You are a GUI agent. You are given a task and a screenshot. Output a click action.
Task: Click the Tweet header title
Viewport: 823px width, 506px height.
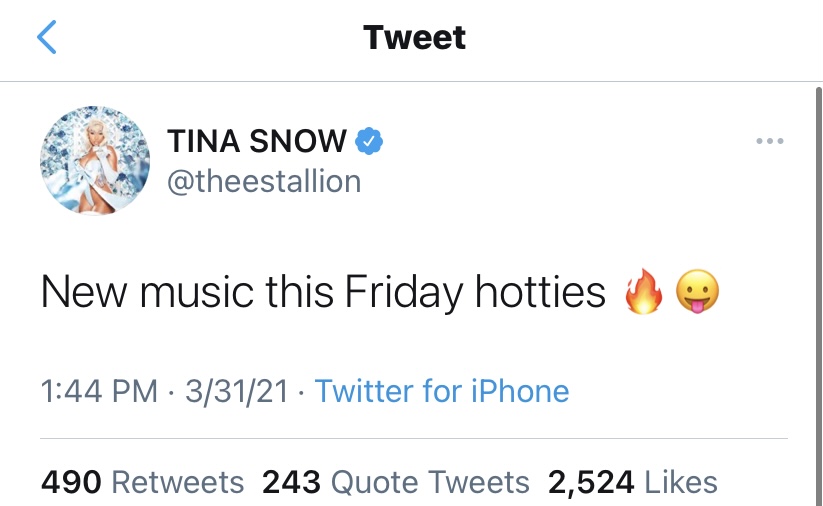click(414, 37)
